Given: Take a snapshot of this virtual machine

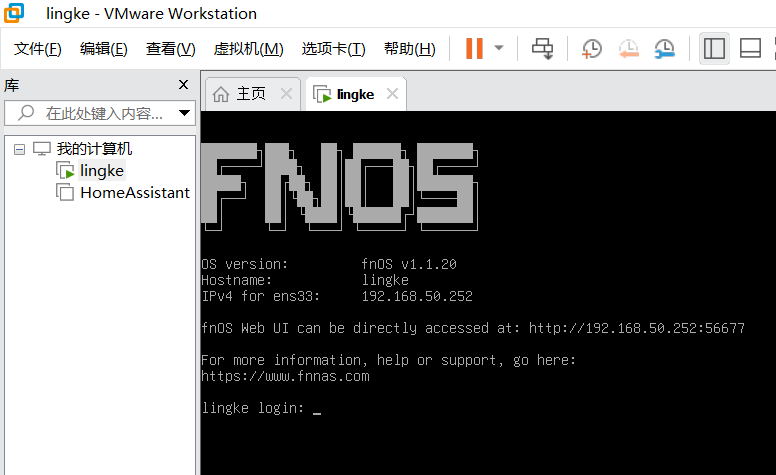Looking at the screenshot, I should (591, 48).
